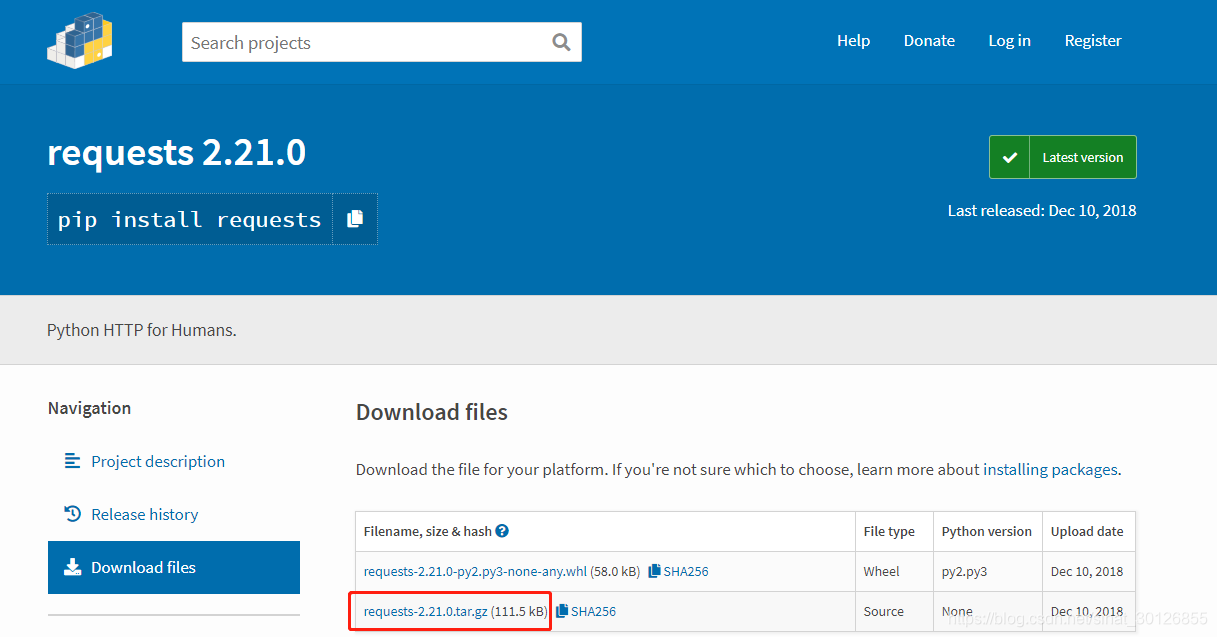1217x637 pixels.
Task: Click 'Last released: Dec 10, 2018' text
Action: point(1042,210)
